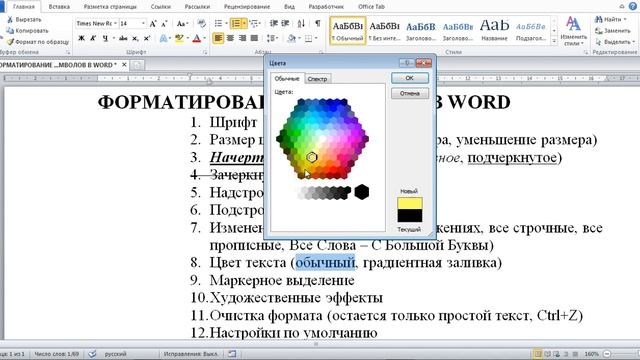The height and width of the screenshot is (360, 640).
Task: Open borders dropdown arrow
Action: 316,38
